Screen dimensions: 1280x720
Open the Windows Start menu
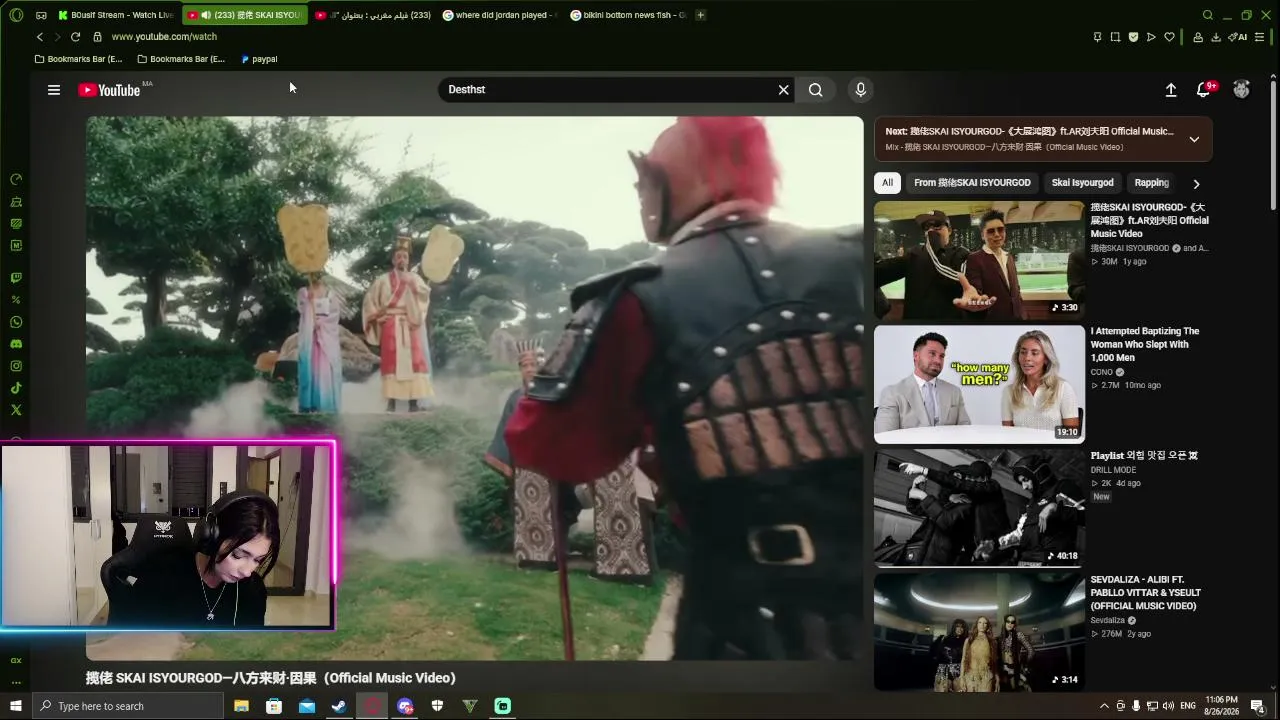point(16,706)
